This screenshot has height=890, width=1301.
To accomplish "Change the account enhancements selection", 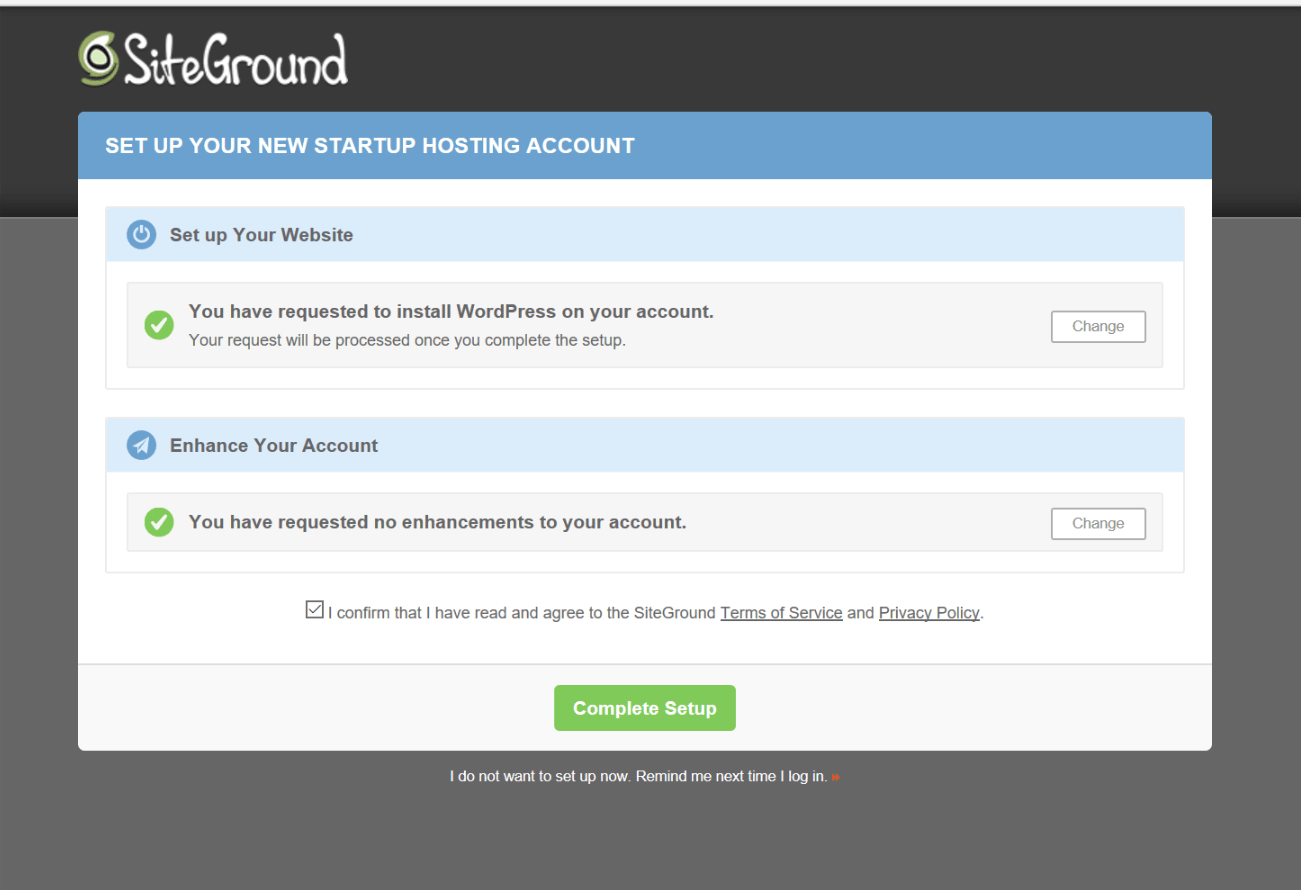I will tap(1098, 523).
